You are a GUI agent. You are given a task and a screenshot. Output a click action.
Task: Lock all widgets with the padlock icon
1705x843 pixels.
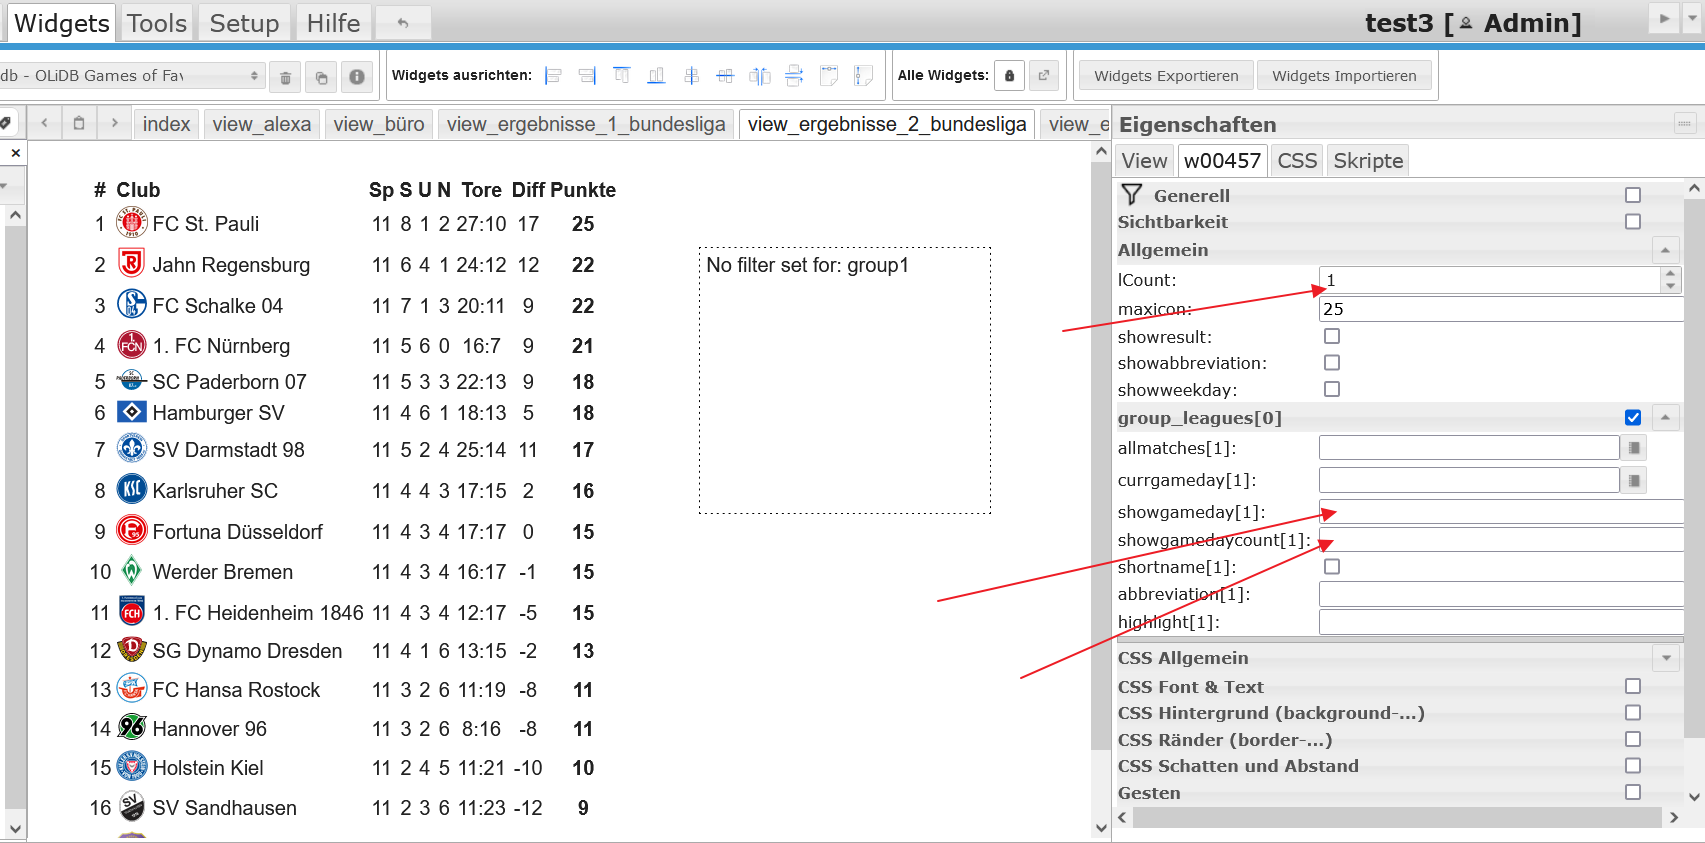point(1009,76)
